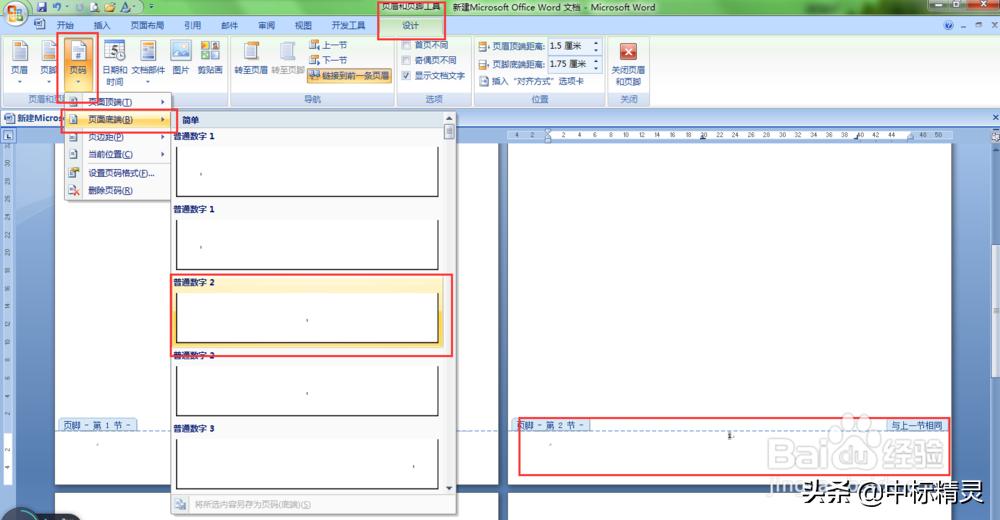Viewport: 1000px width, 520px height.
Task: Switch to the 页面布局 ribbon tab
Action: point(147,26)
